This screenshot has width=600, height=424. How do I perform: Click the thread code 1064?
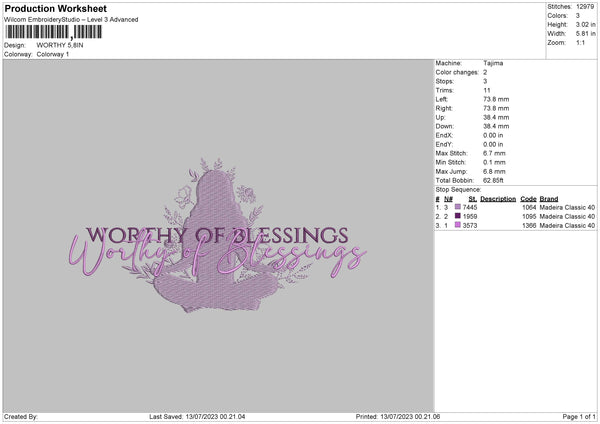click(529, 207)
